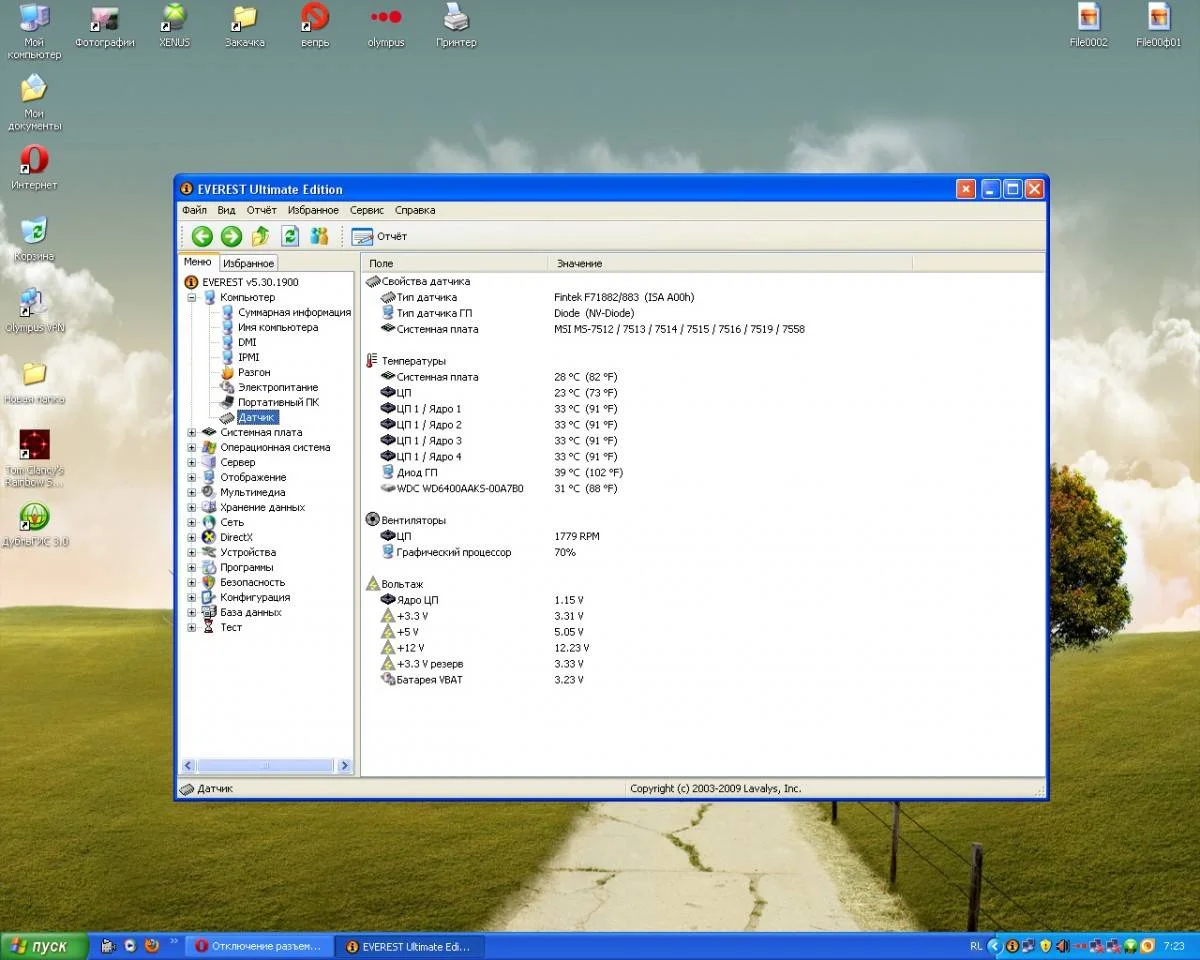Open the Отчёт report toolbar button

pos(379,236)
